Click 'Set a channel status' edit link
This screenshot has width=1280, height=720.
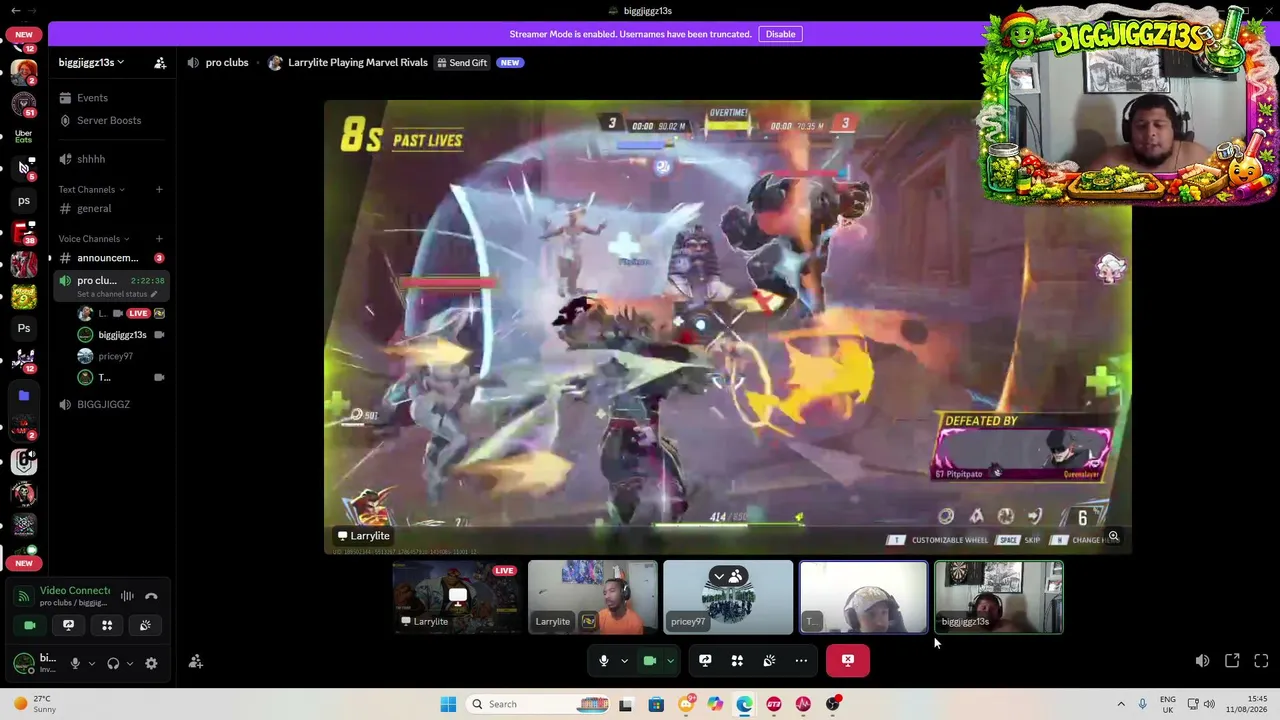point(117,294)
